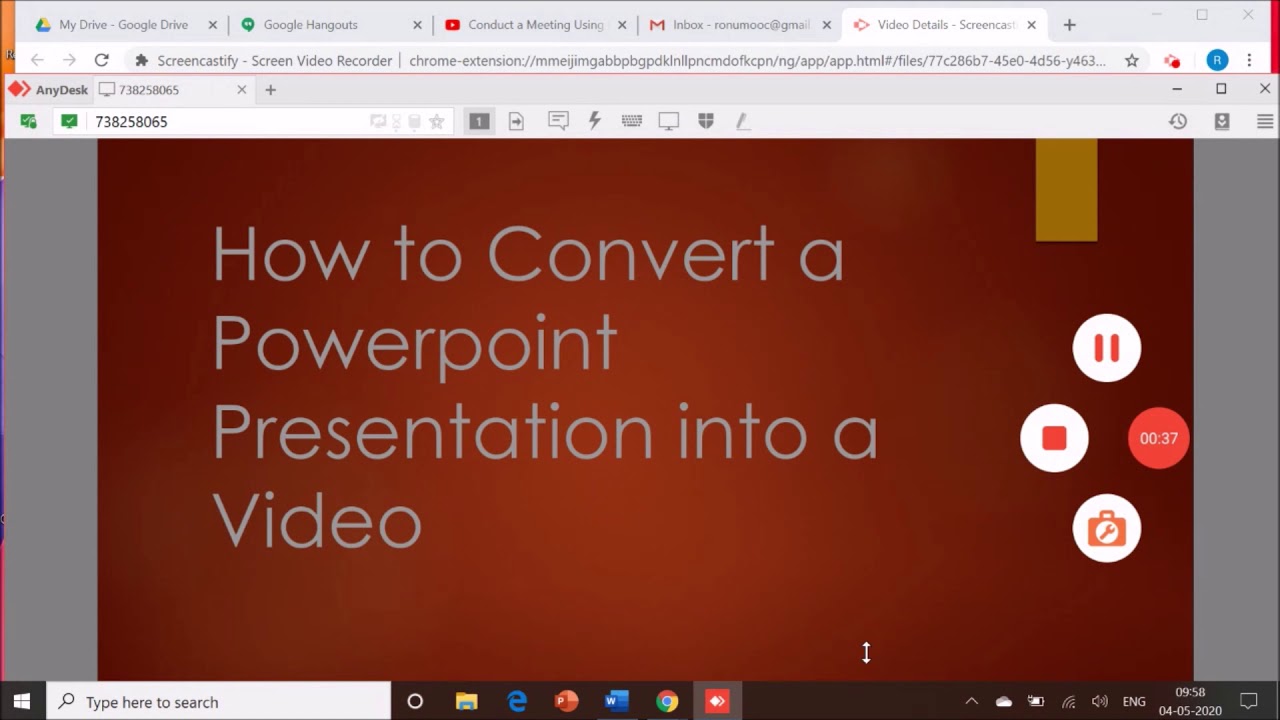Screen dimensions: 1280x720
Task: Open AnyDesk hamburger main menu
Action: 1265,121
